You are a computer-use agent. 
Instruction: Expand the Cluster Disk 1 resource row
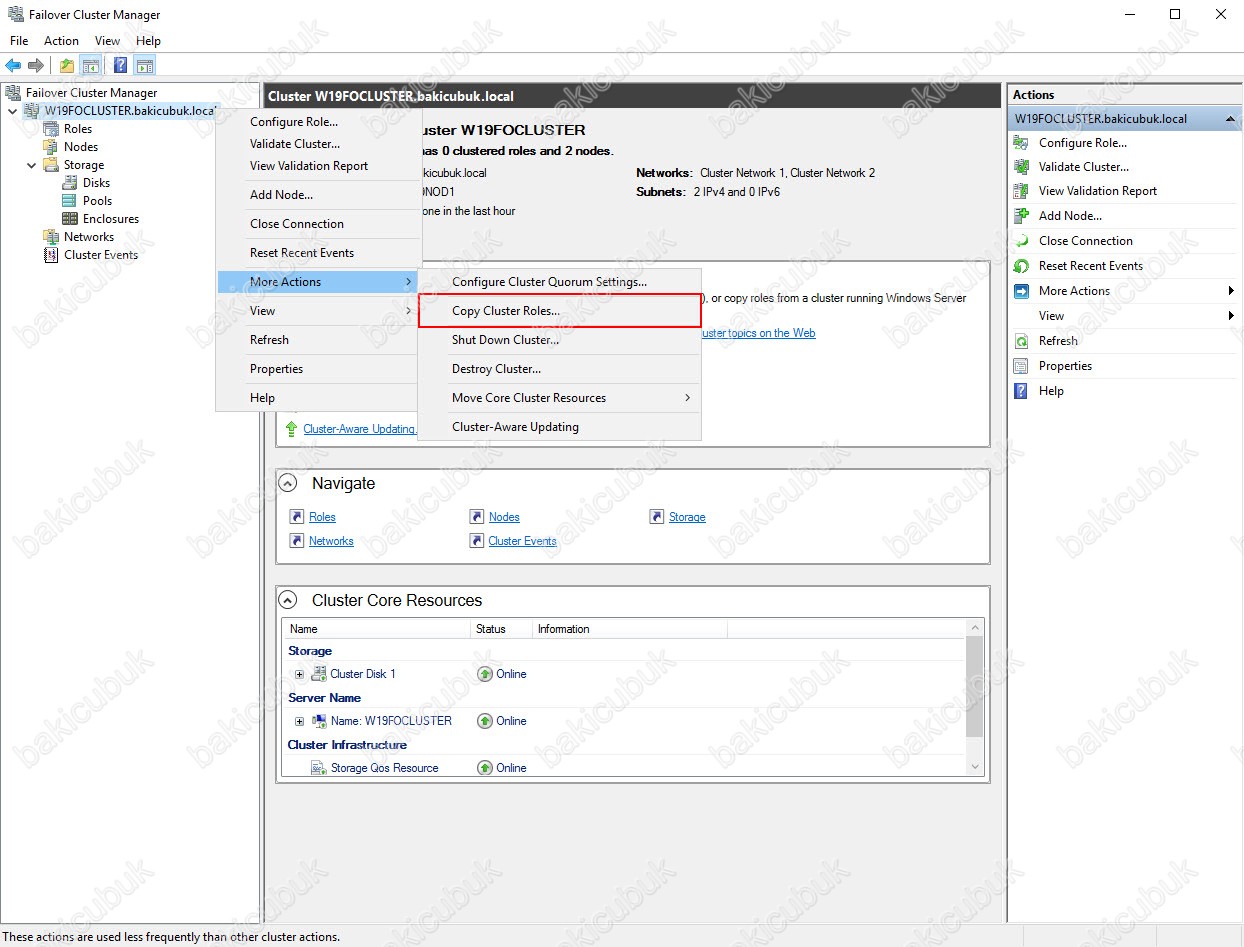(299, 674)
